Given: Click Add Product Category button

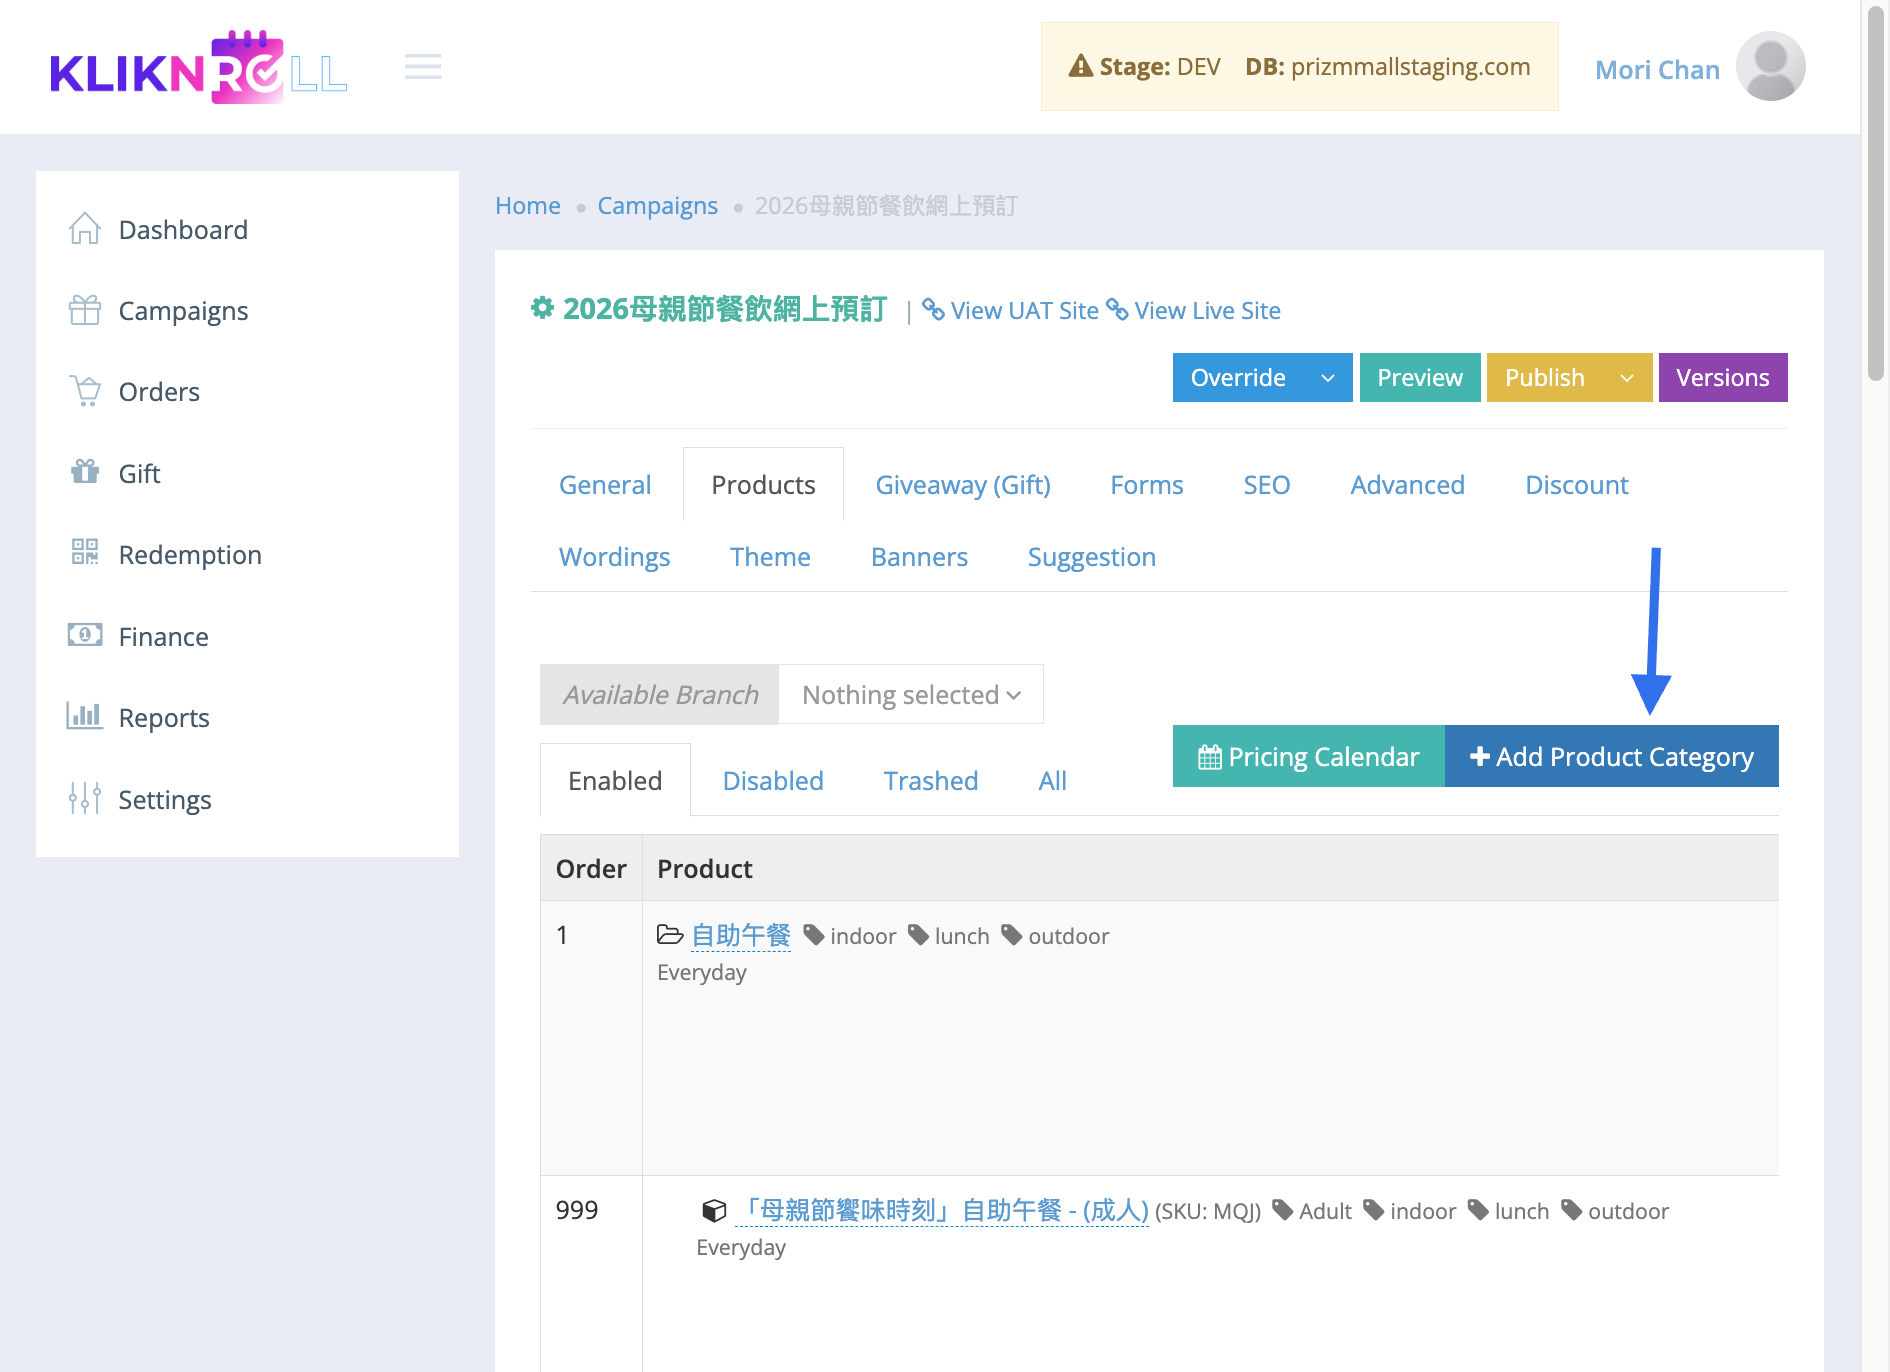Looking at the screenshot, I should tap(1611, 757).
